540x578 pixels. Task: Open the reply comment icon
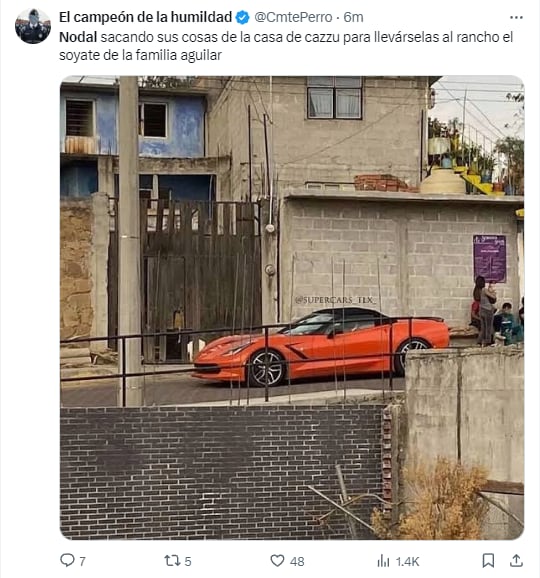67,560
